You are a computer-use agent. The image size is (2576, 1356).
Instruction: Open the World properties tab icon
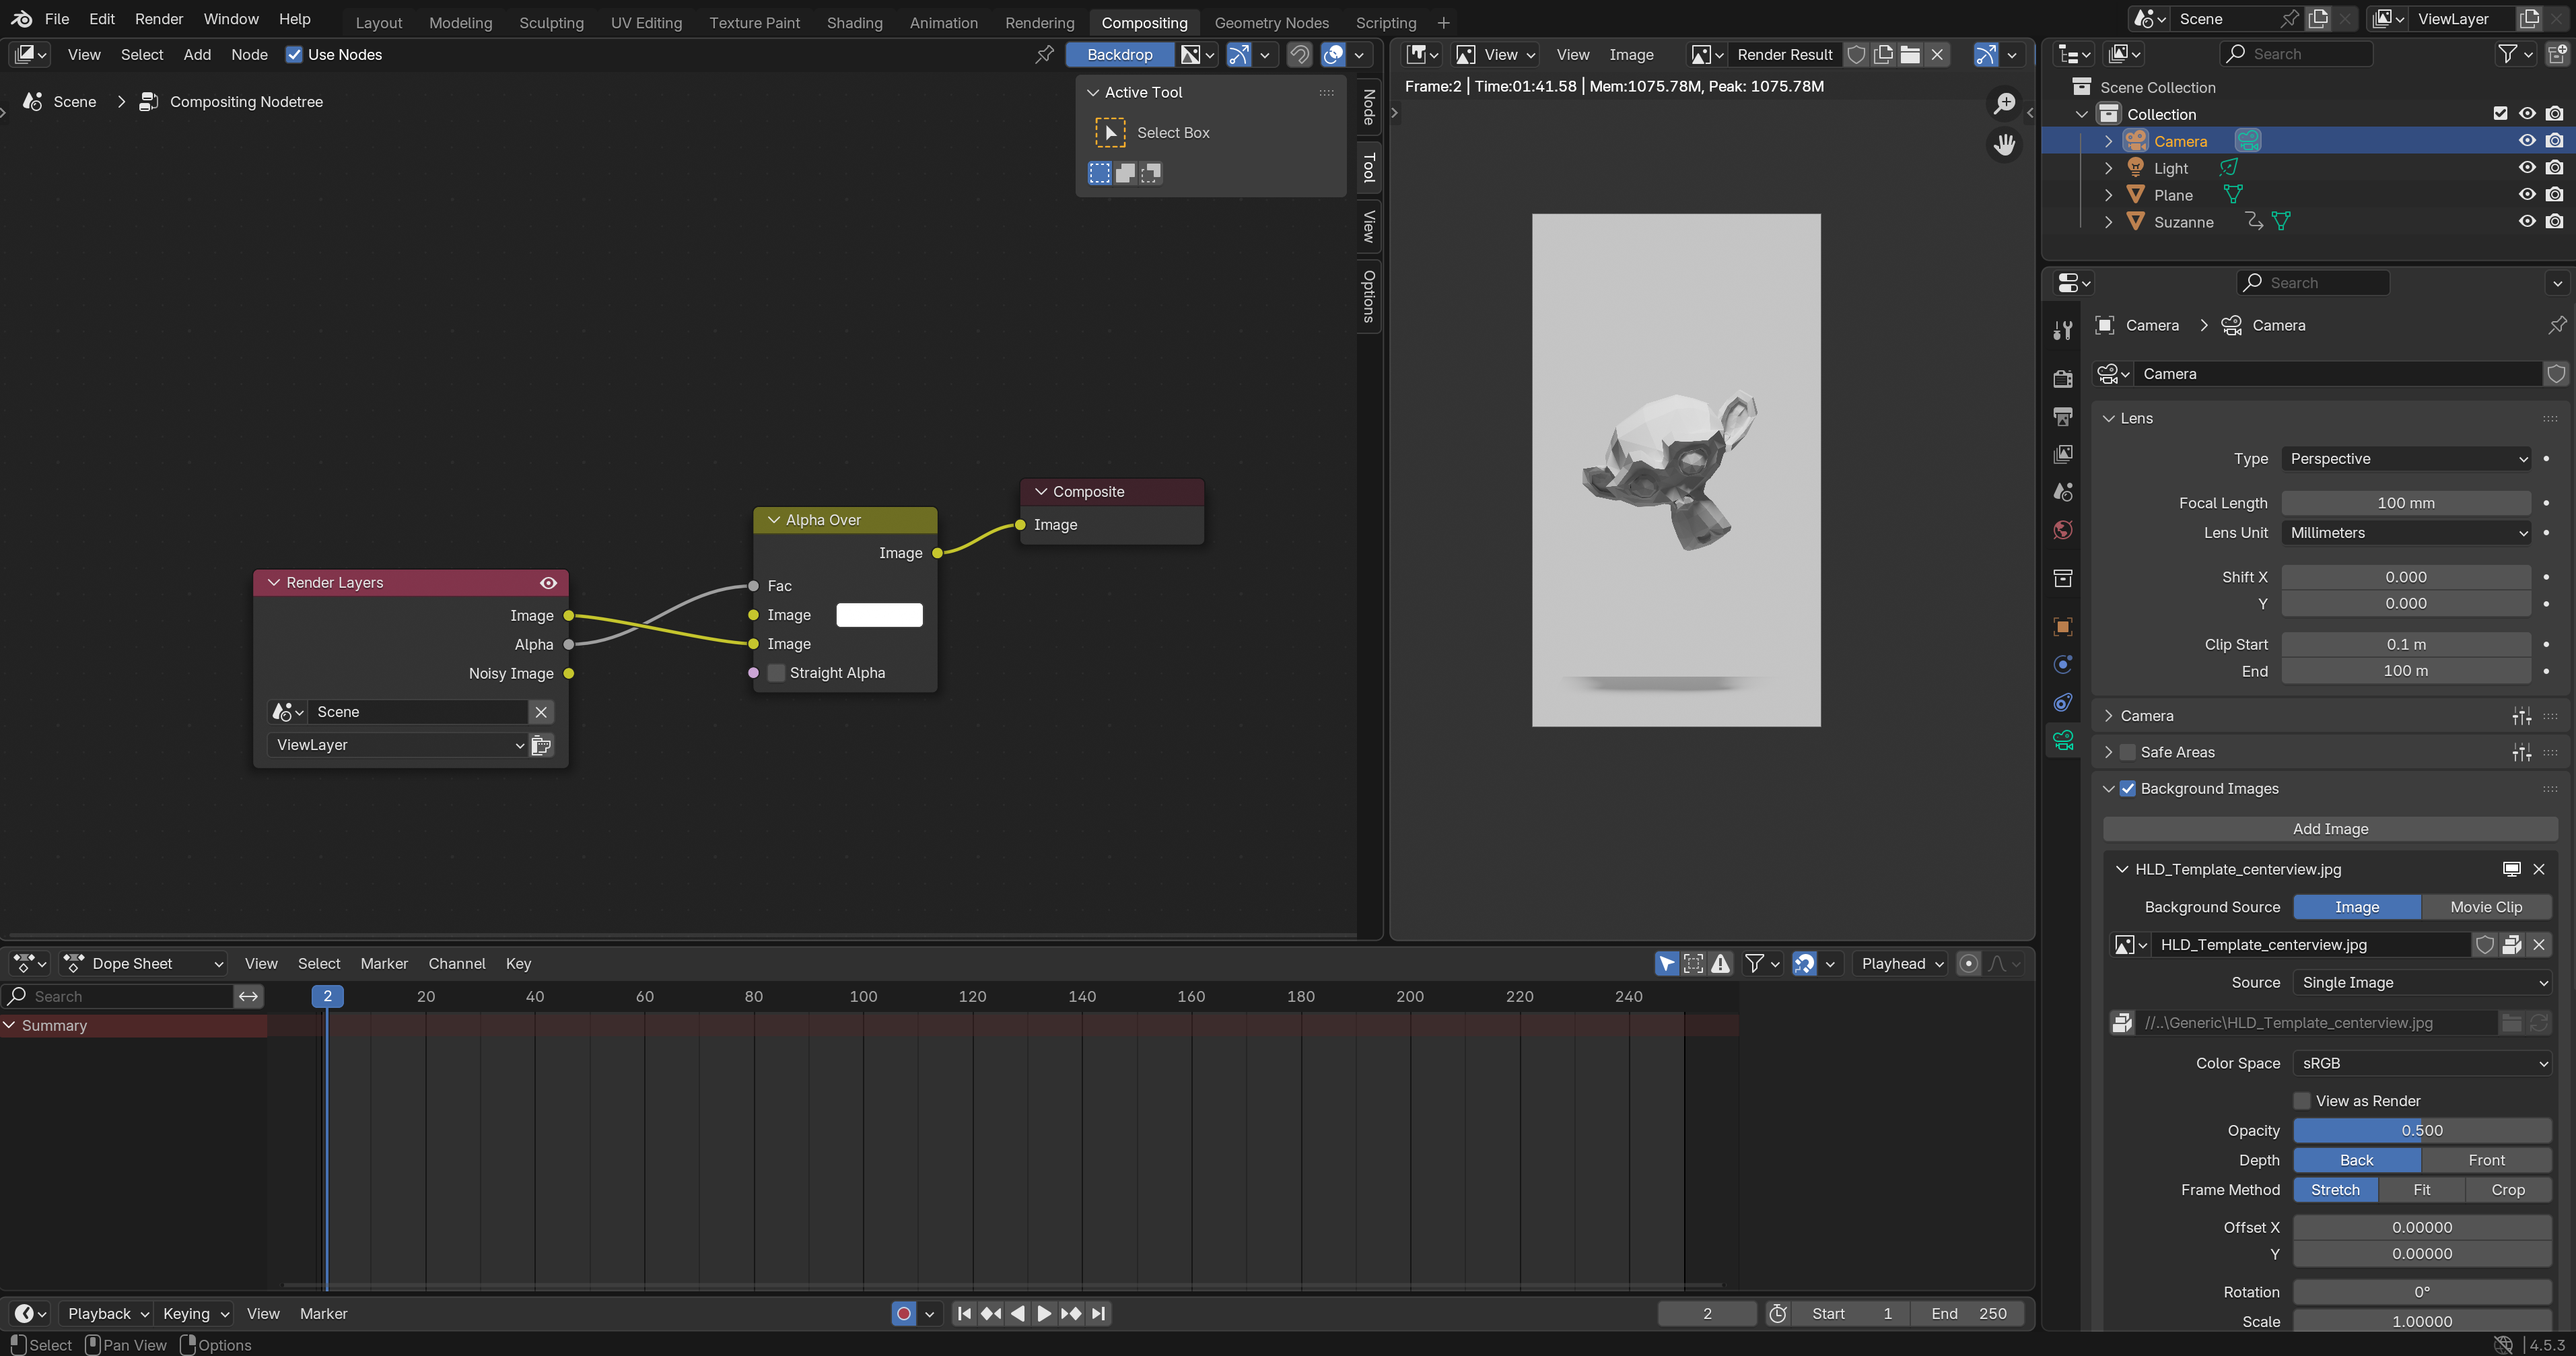[2062, 530]
